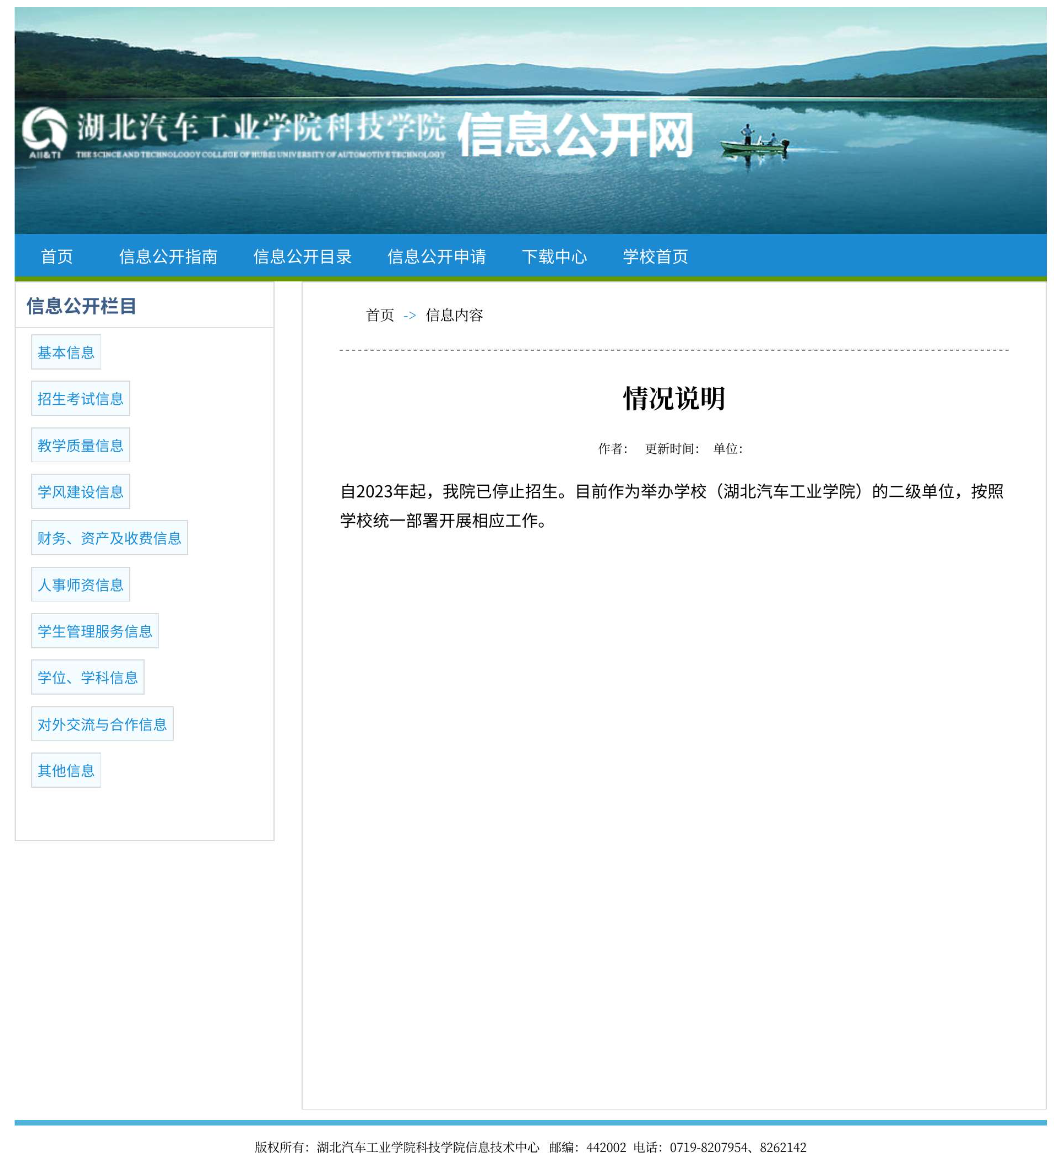Go to 信息公开目录 in the navigation bar
1060x1161 pixels.
[302, 257]
